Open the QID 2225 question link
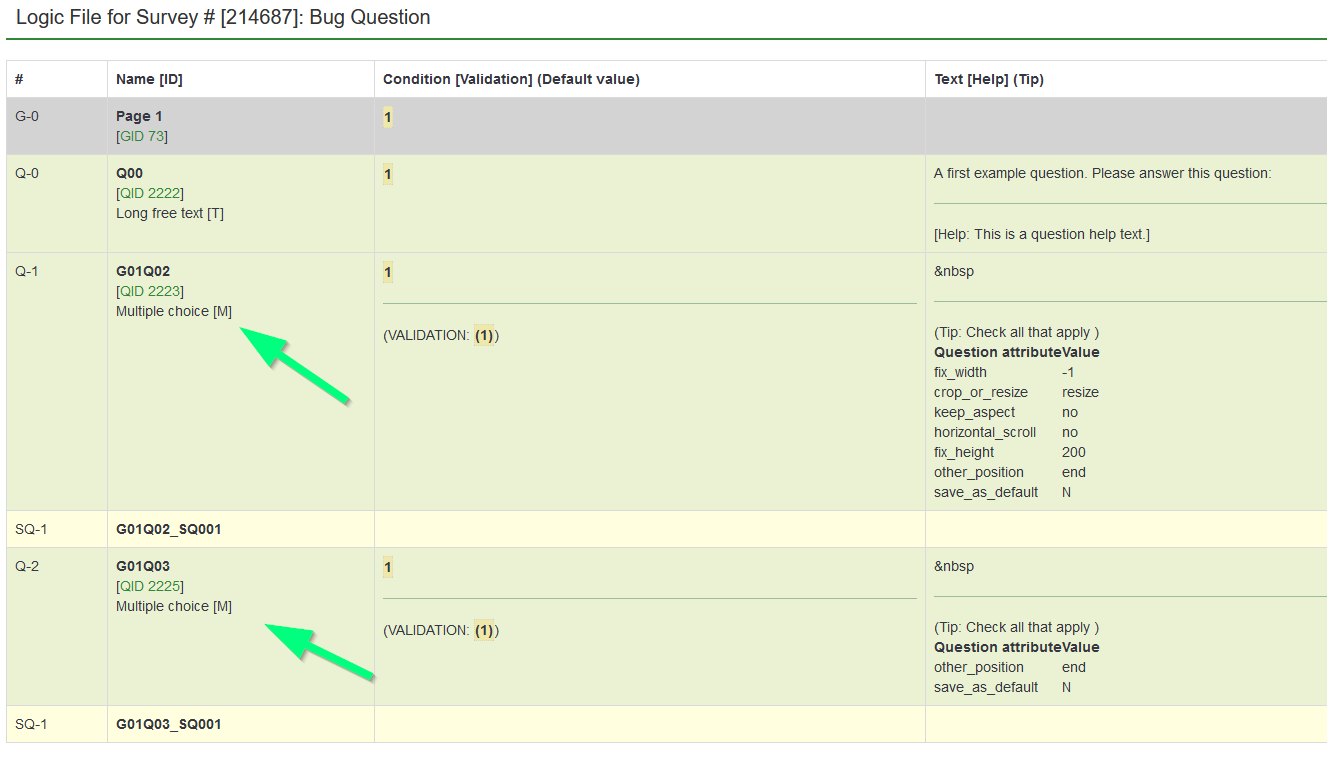Viewport: 1327px width, 758px height. [150, 586]
